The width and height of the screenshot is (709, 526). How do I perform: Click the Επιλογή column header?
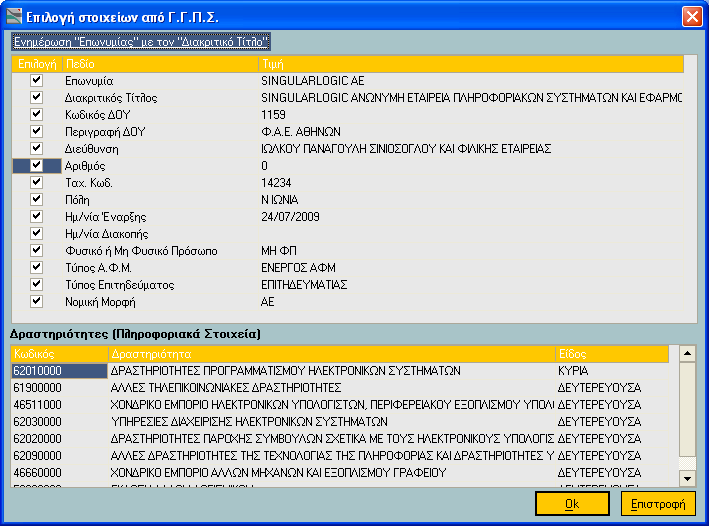(37, 64)
